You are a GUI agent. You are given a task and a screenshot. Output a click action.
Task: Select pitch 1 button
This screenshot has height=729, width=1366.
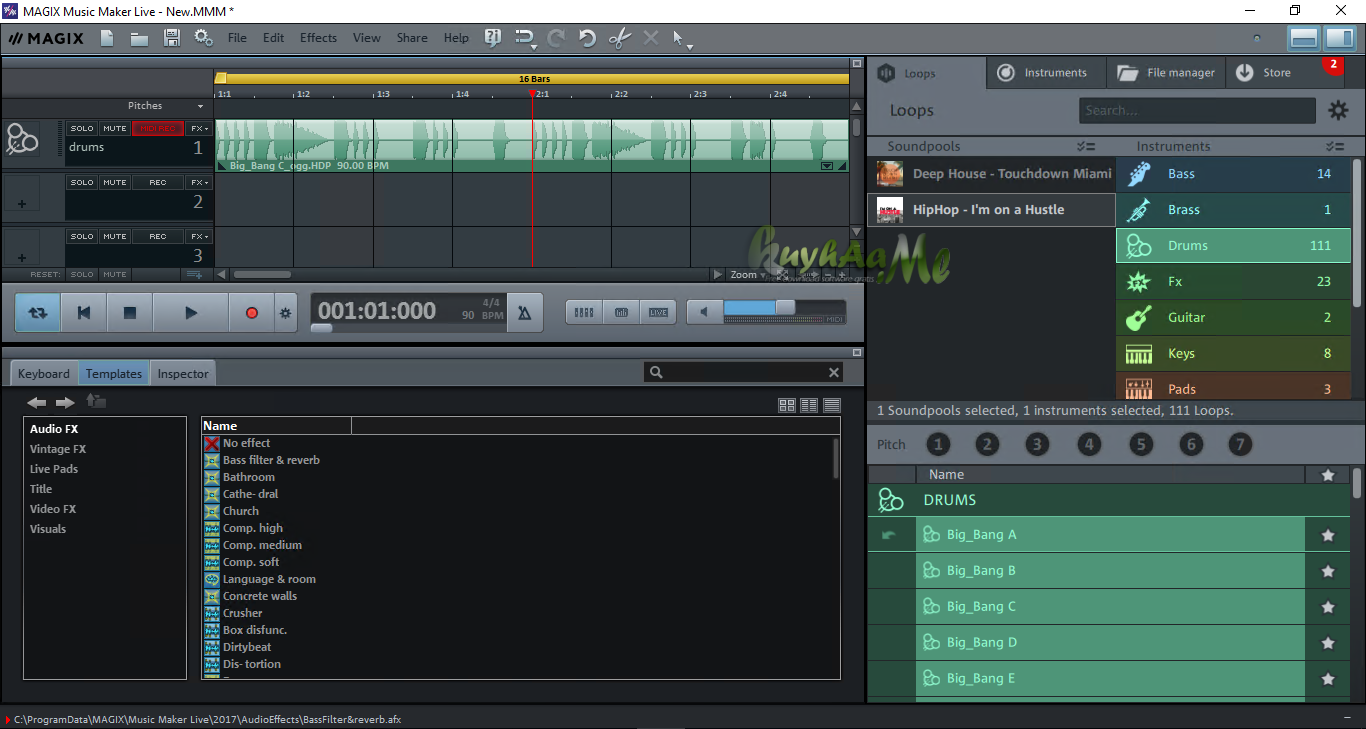(938, 445)
